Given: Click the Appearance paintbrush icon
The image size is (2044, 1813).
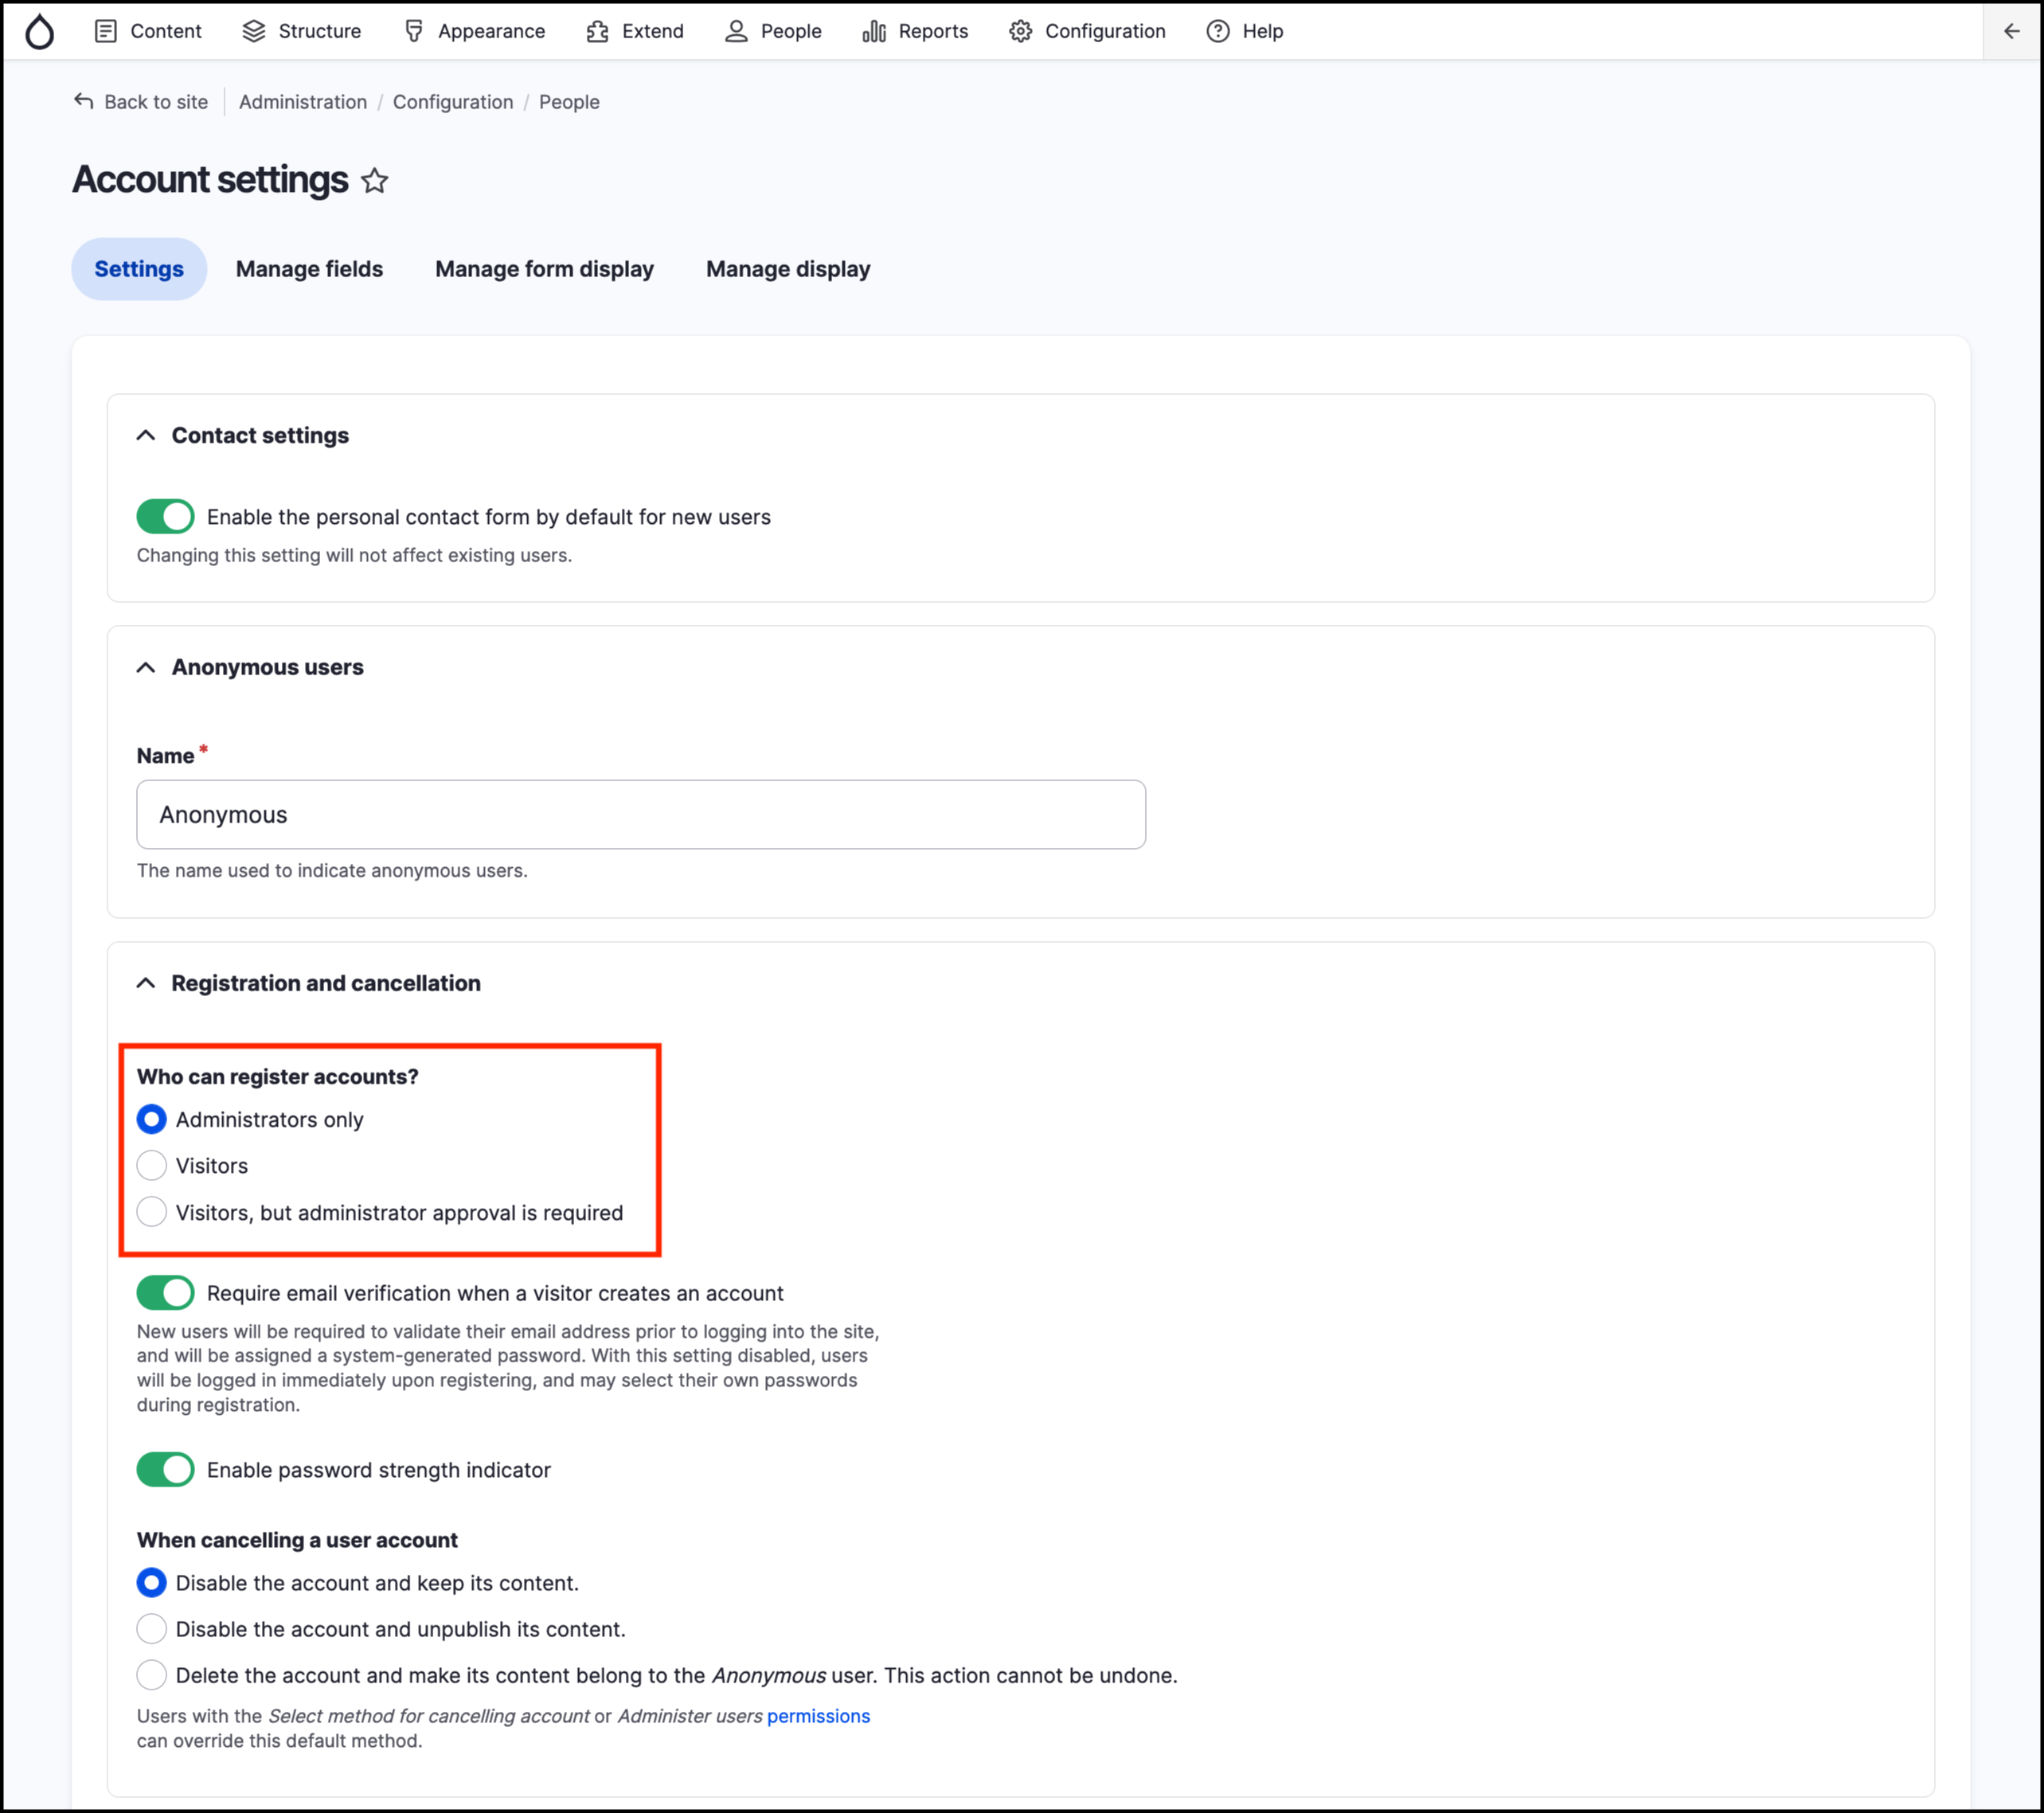Looking at the screenshot, I should click(413, 31).
